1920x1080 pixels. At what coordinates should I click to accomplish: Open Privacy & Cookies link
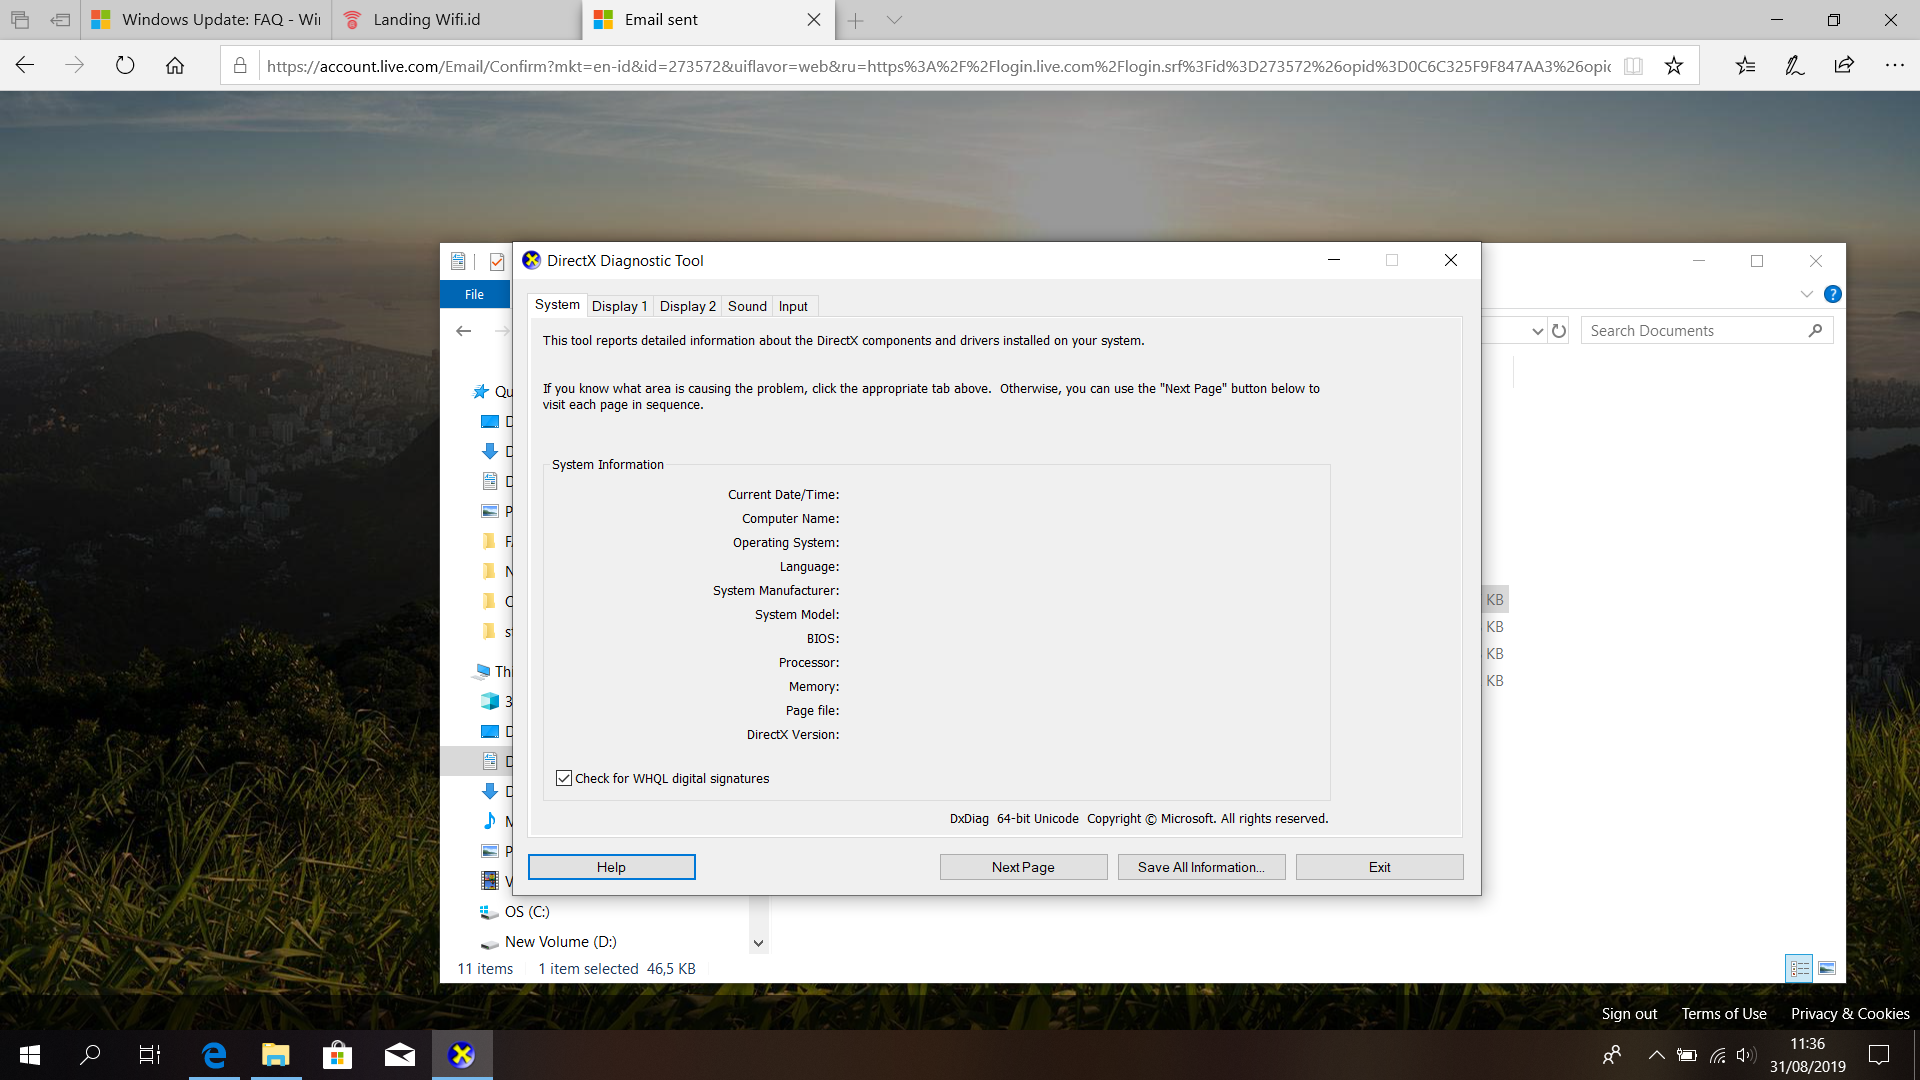click(x=1850, y=1013)
